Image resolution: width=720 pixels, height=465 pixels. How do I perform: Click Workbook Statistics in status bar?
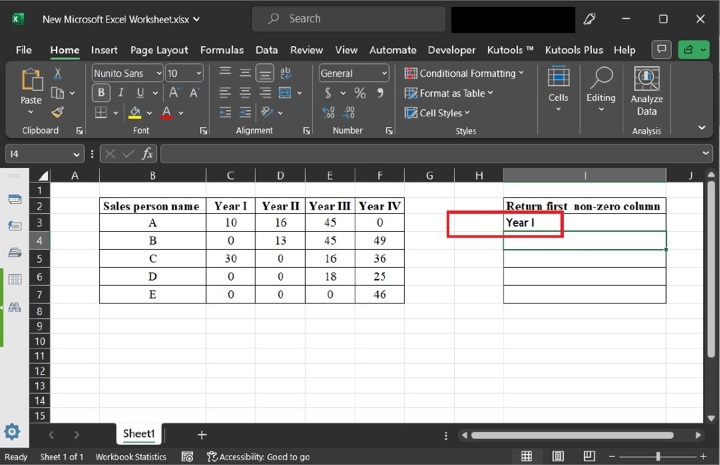click(131, 457)
